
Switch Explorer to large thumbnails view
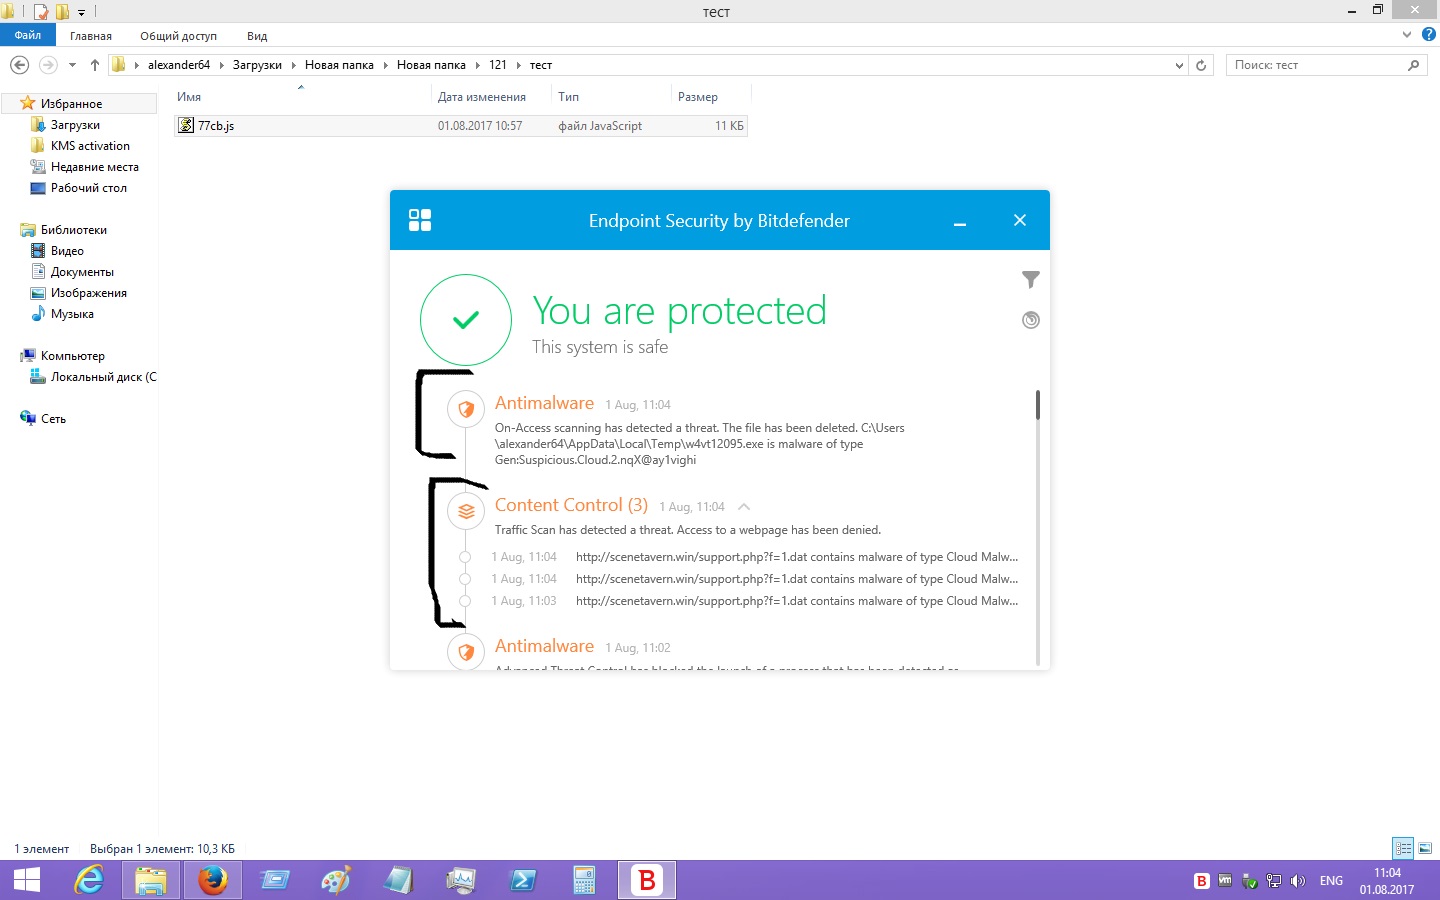tap(1425, 848)
